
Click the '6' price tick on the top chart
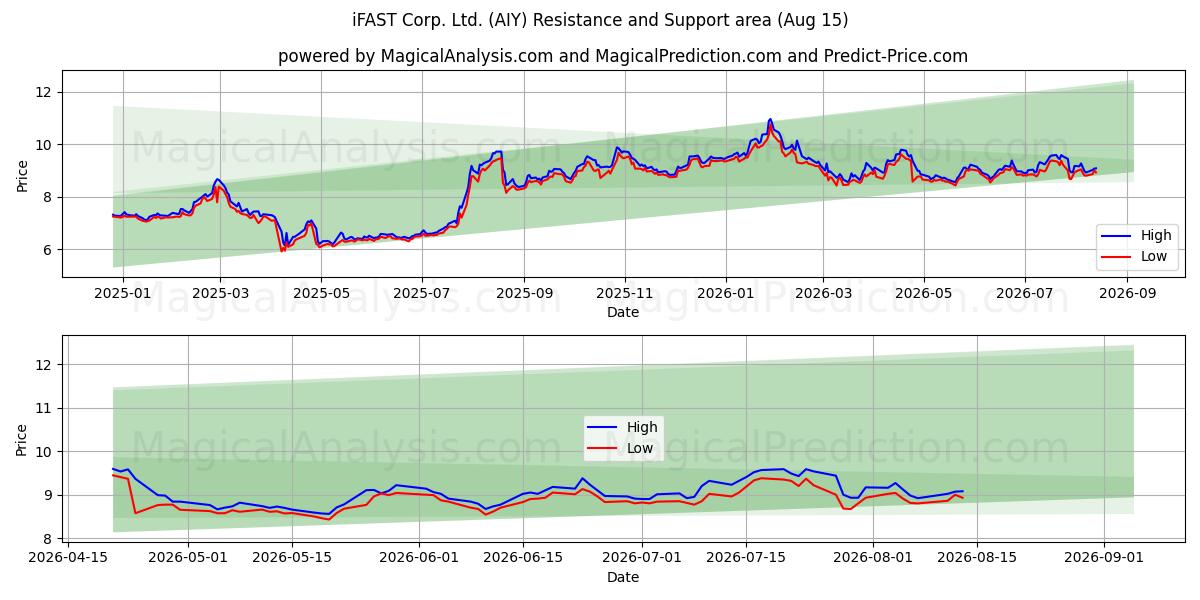(50, 250)
